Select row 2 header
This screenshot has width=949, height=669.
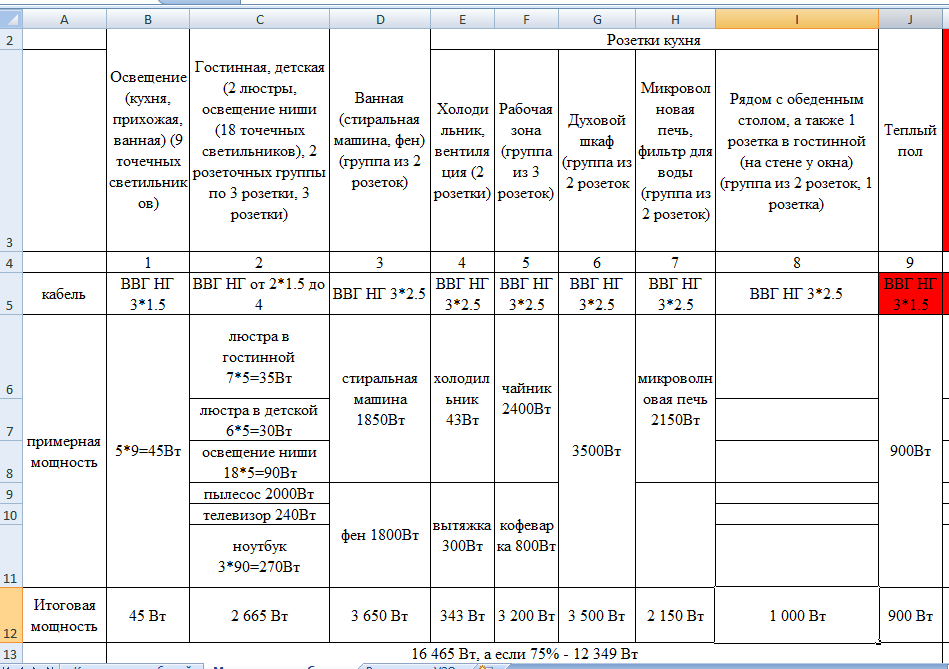click(11, 39)
